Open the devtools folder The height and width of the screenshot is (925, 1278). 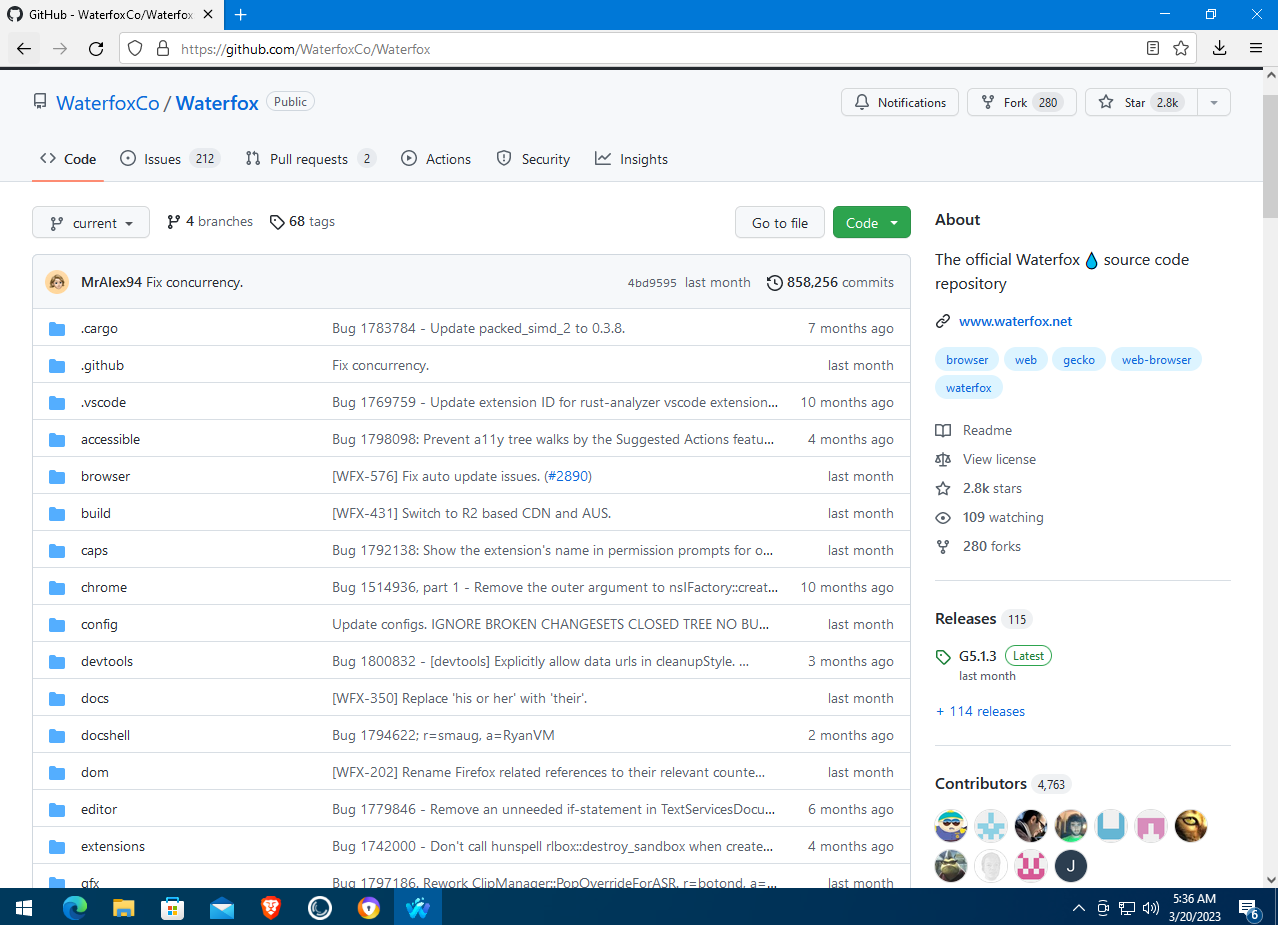coord(107,661)
